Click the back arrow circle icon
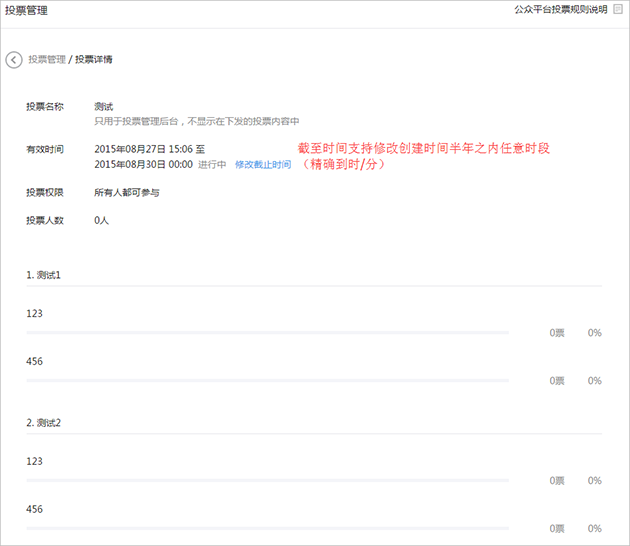 14,60
